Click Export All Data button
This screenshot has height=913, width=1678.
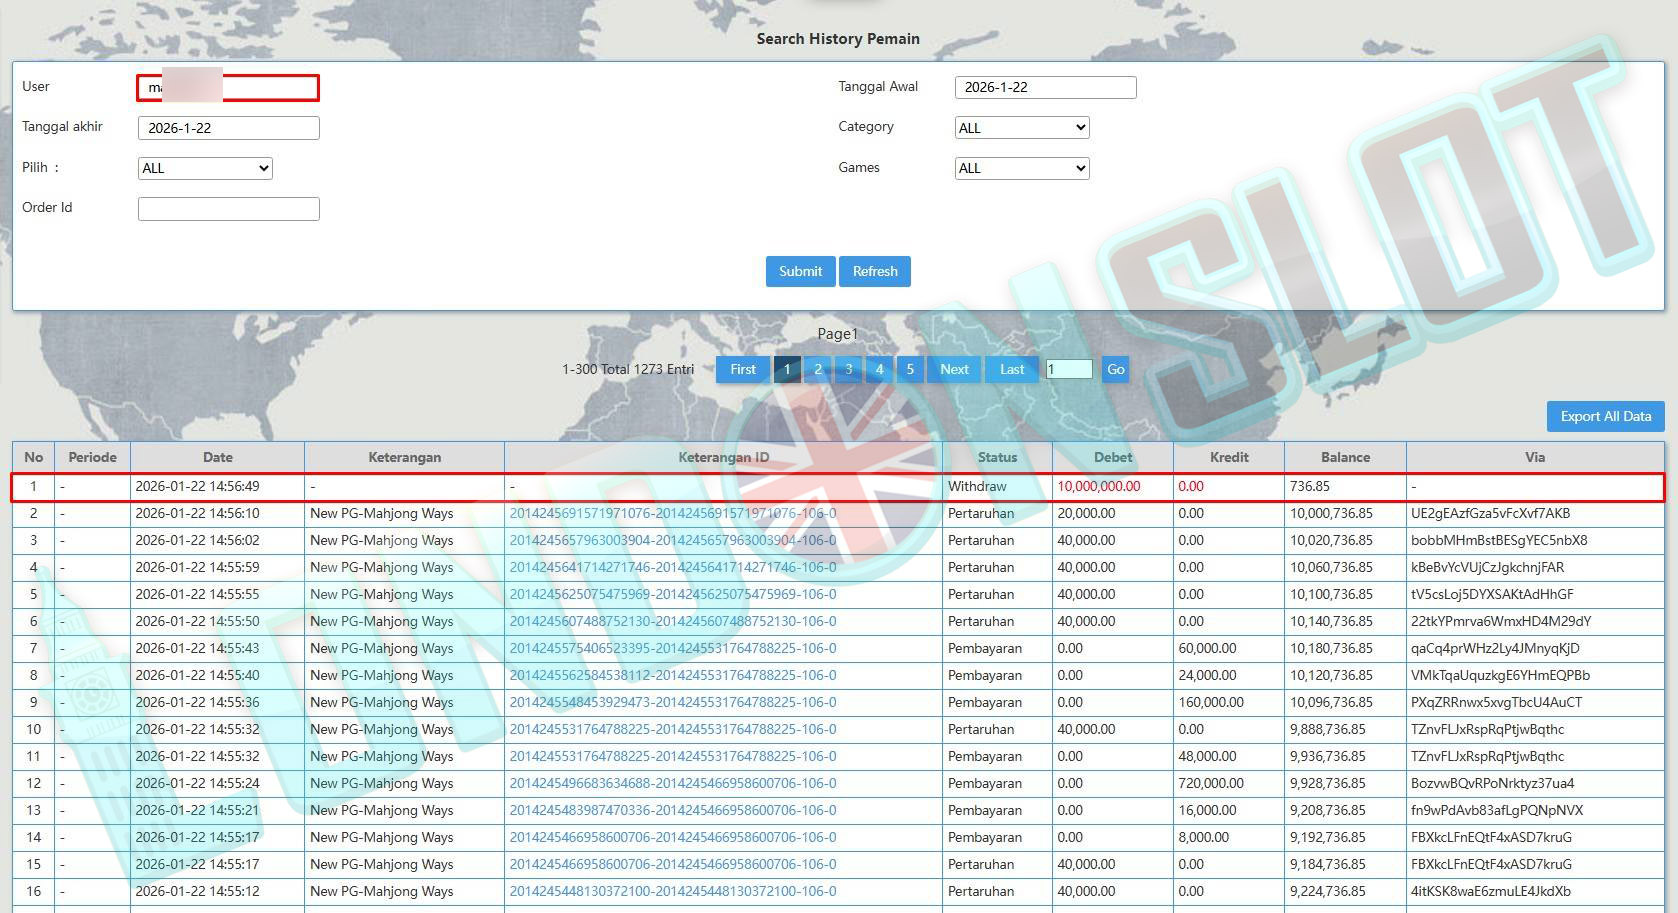click(1605, 416)
